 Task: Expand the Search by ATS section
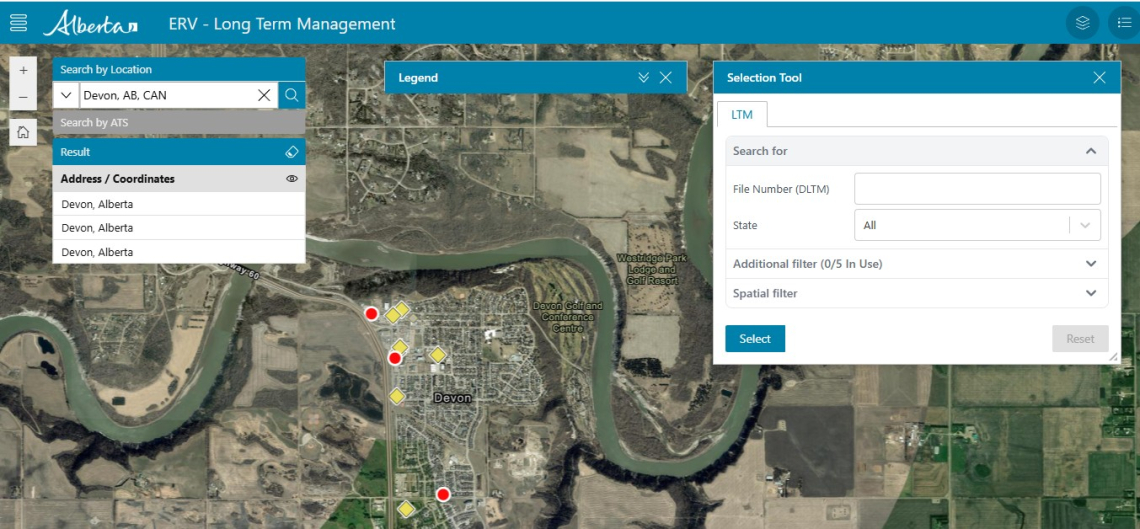click(x=179, y=123)
